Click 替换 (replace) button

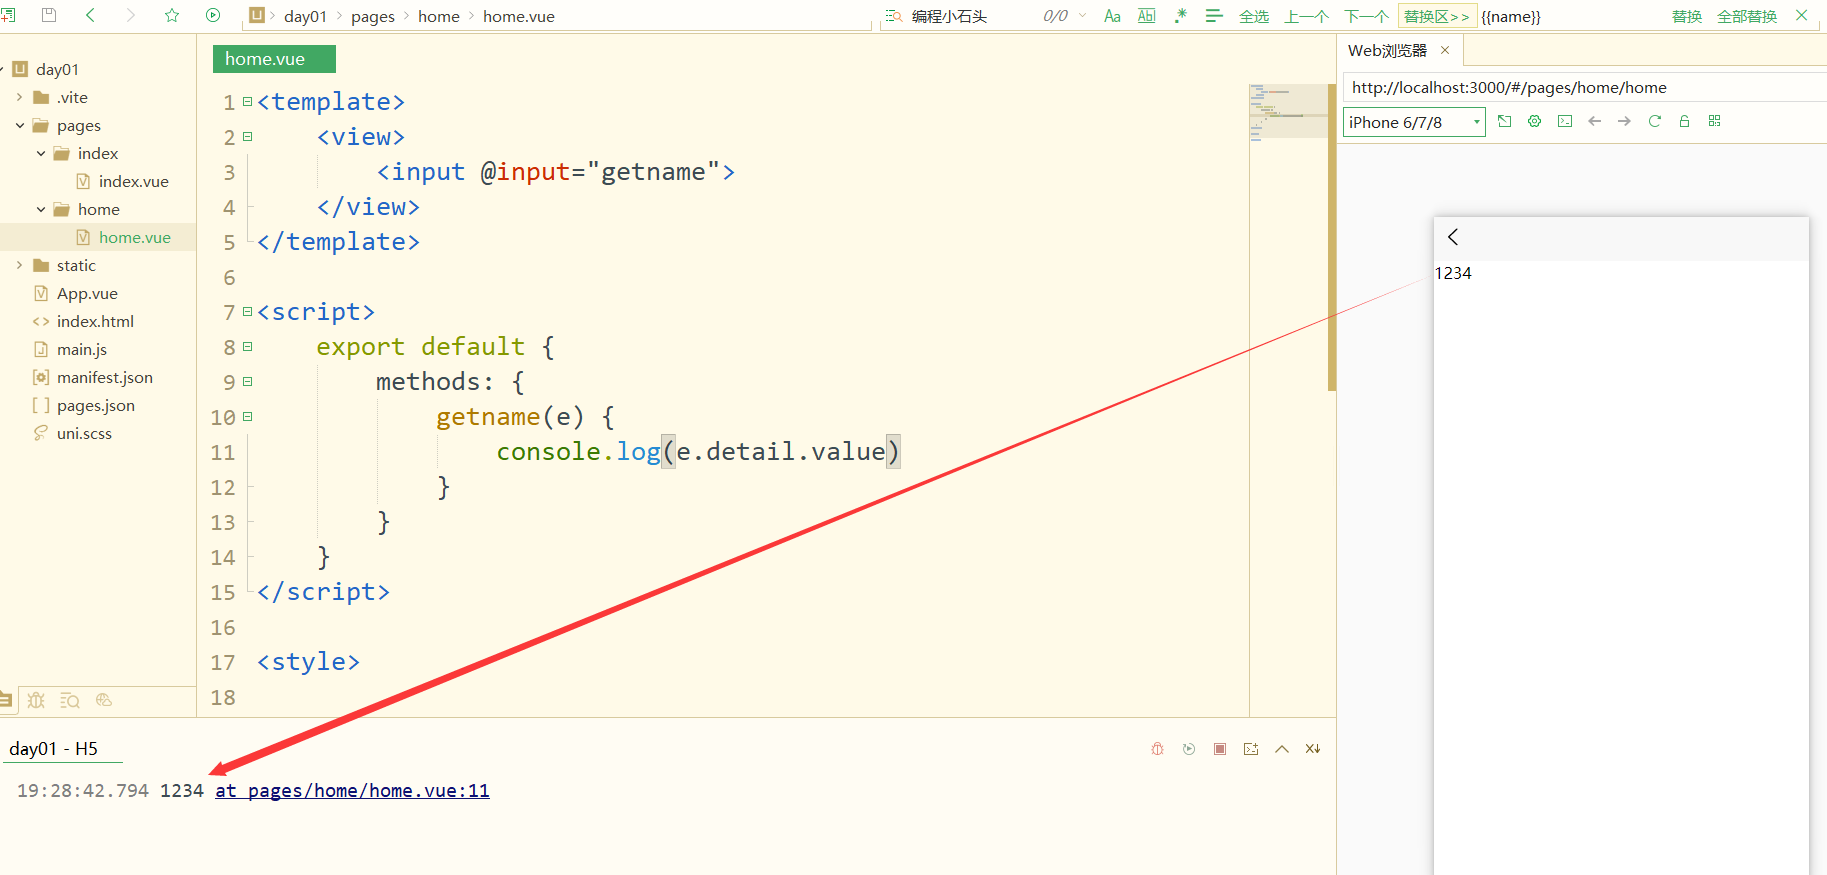tap(1687, 16)
